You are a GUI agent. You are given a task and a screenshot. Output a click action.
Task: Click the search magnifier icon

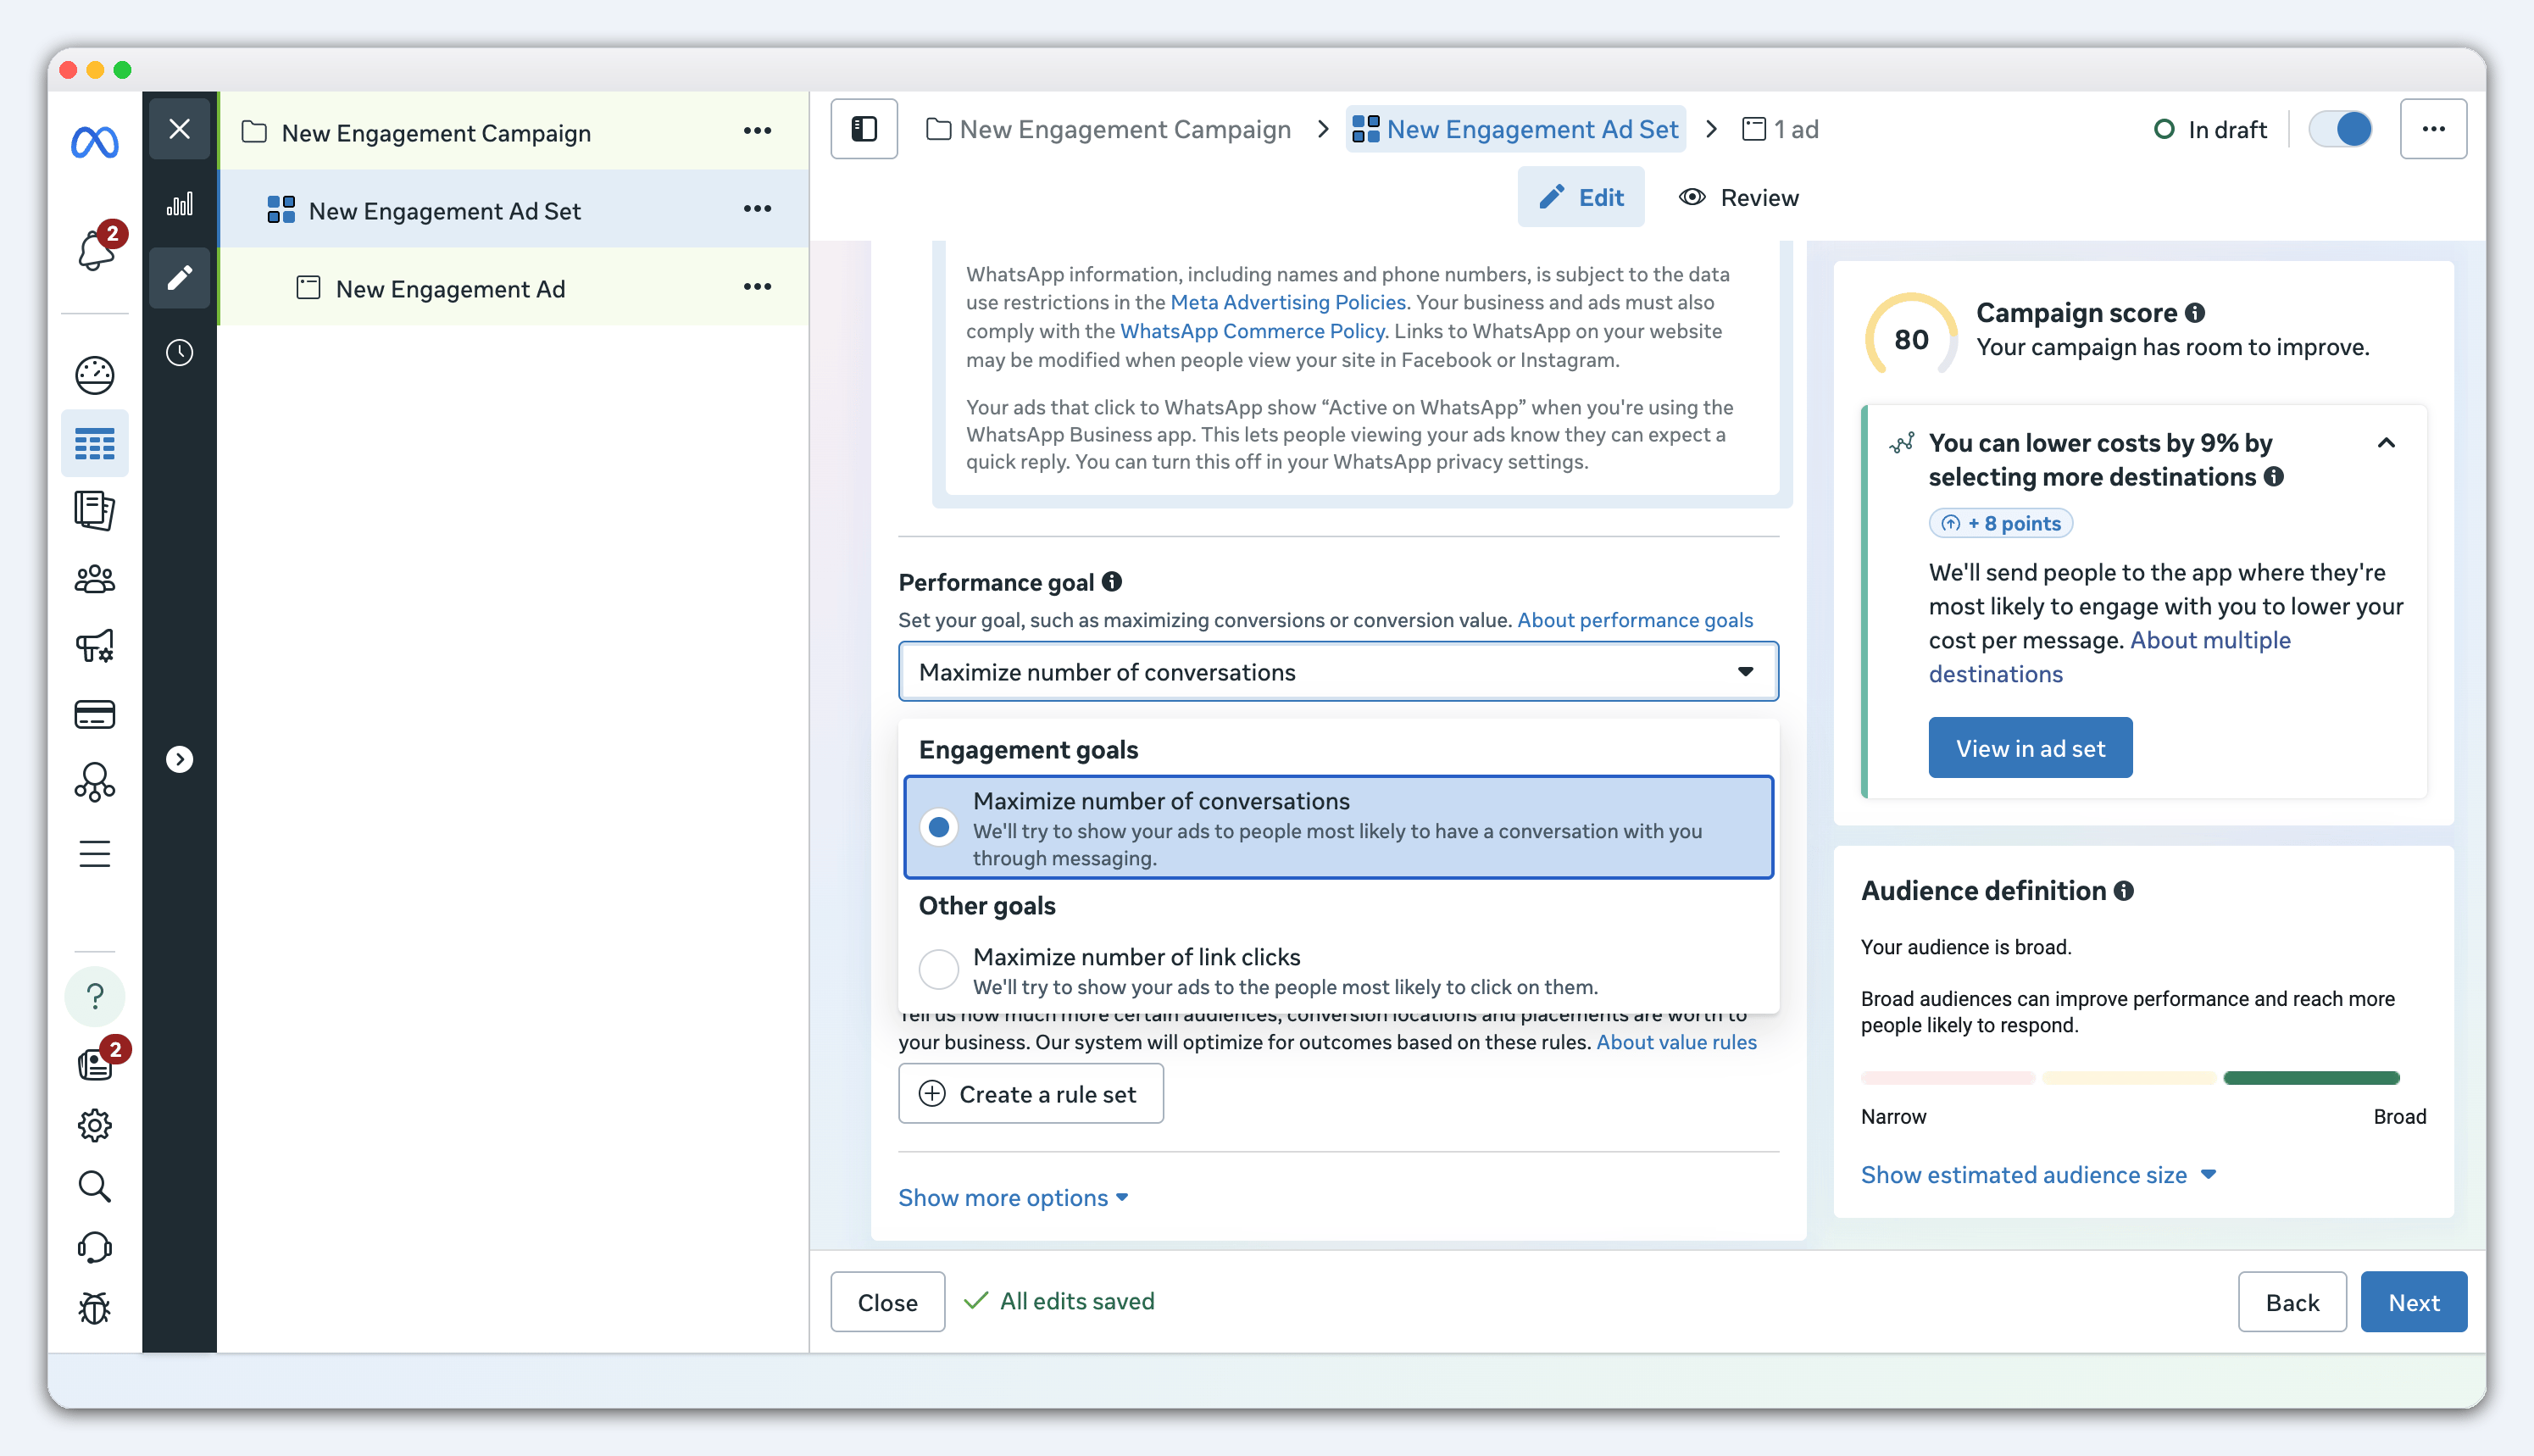pos(95,1186)
